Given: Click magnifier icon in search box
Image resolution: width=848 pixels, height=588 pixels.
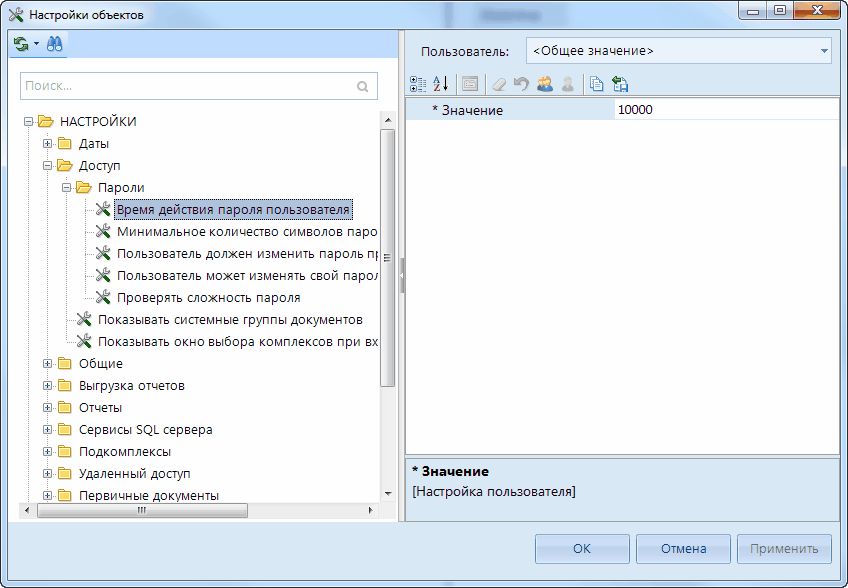Looking at the screenshot, I should pos(363,87).
